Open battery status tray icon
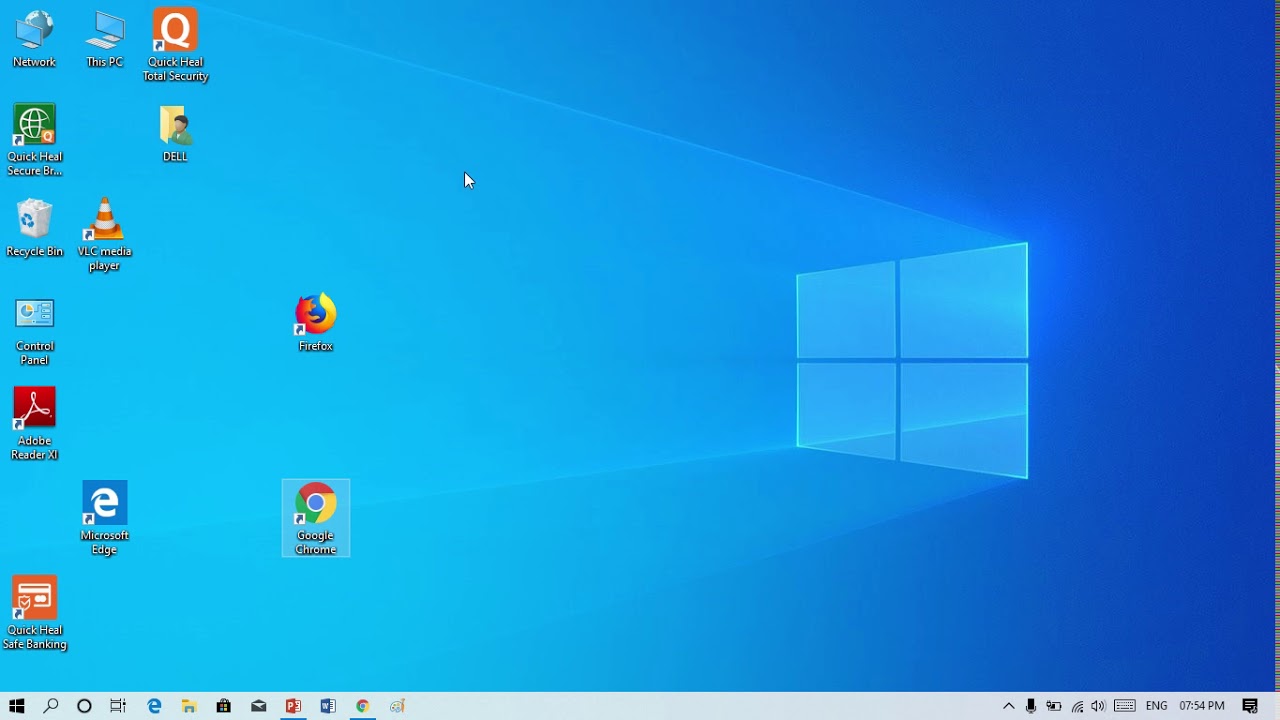 coord(1054,706)
